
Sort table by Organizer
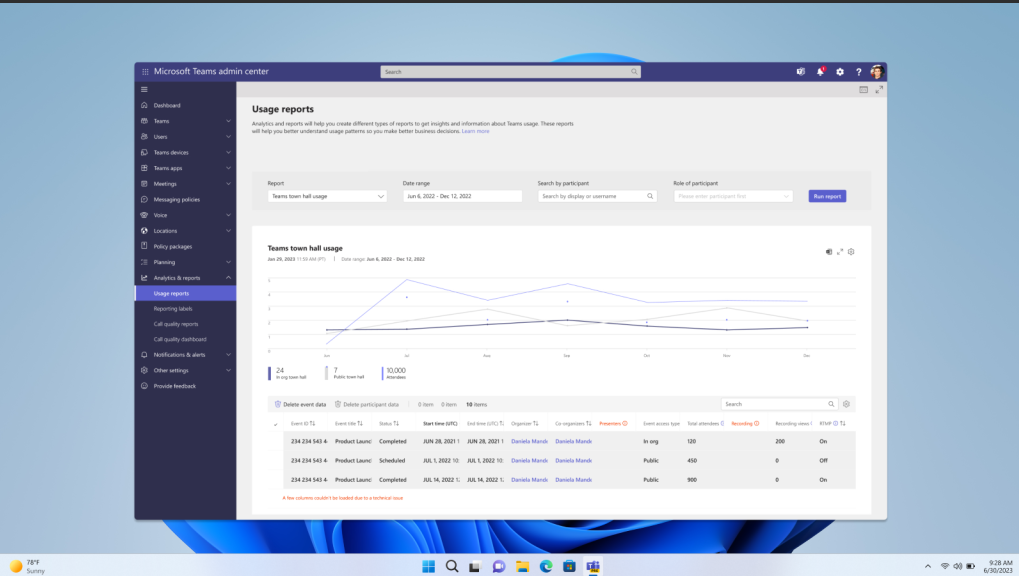coord(535,423)
